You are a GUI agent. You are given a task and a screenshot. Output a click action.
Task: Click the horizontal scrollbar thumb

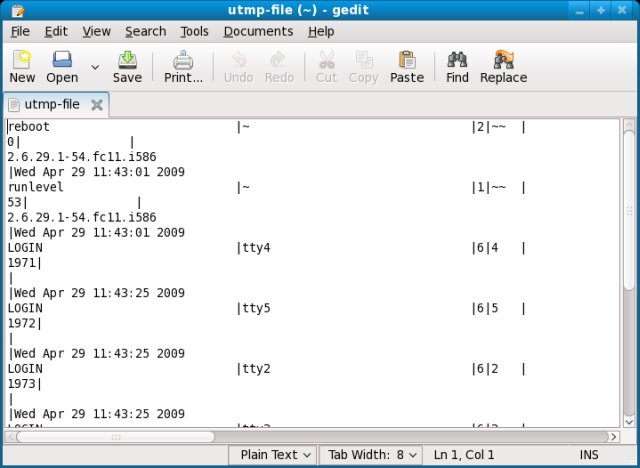116,437
